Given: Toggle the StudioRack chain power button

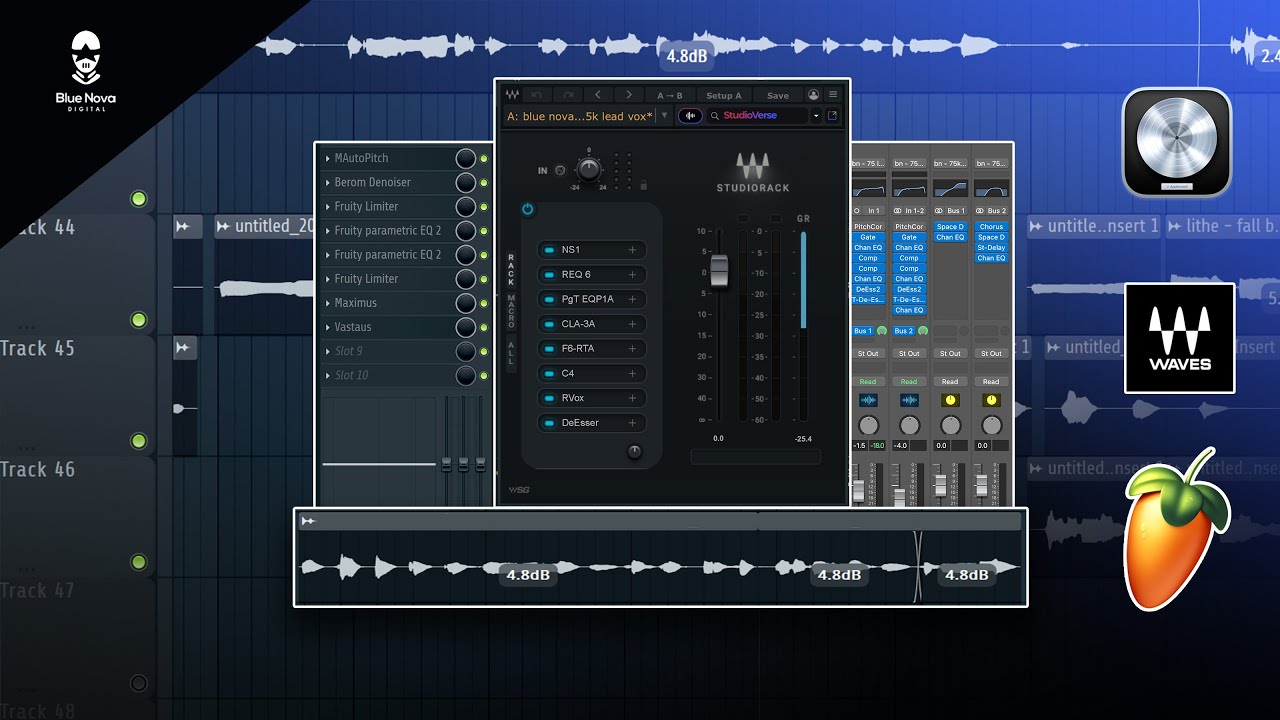Looking at the screenshot, I should pos(527,209).
